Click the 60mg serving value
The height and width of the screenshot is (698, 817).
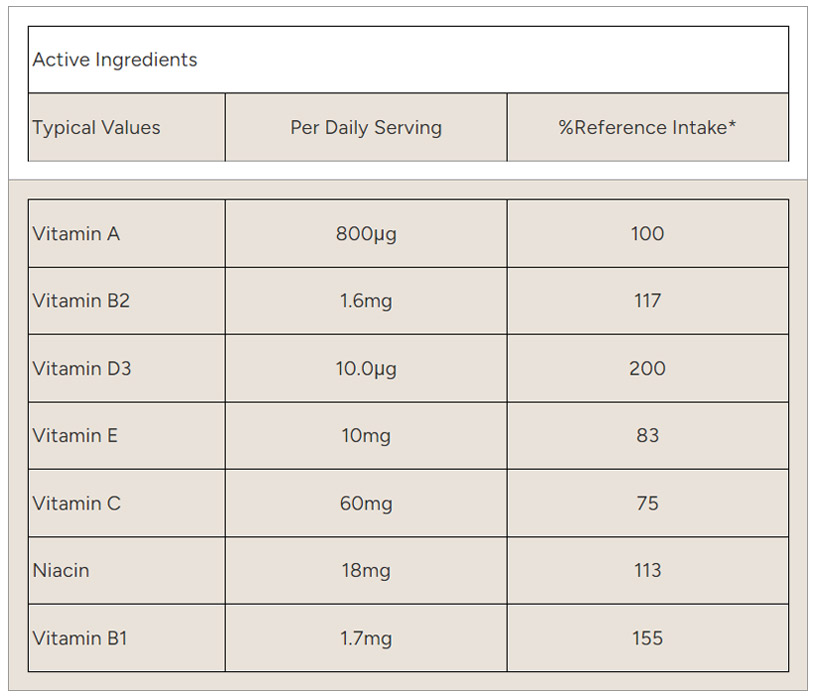[x=366, y=504]
